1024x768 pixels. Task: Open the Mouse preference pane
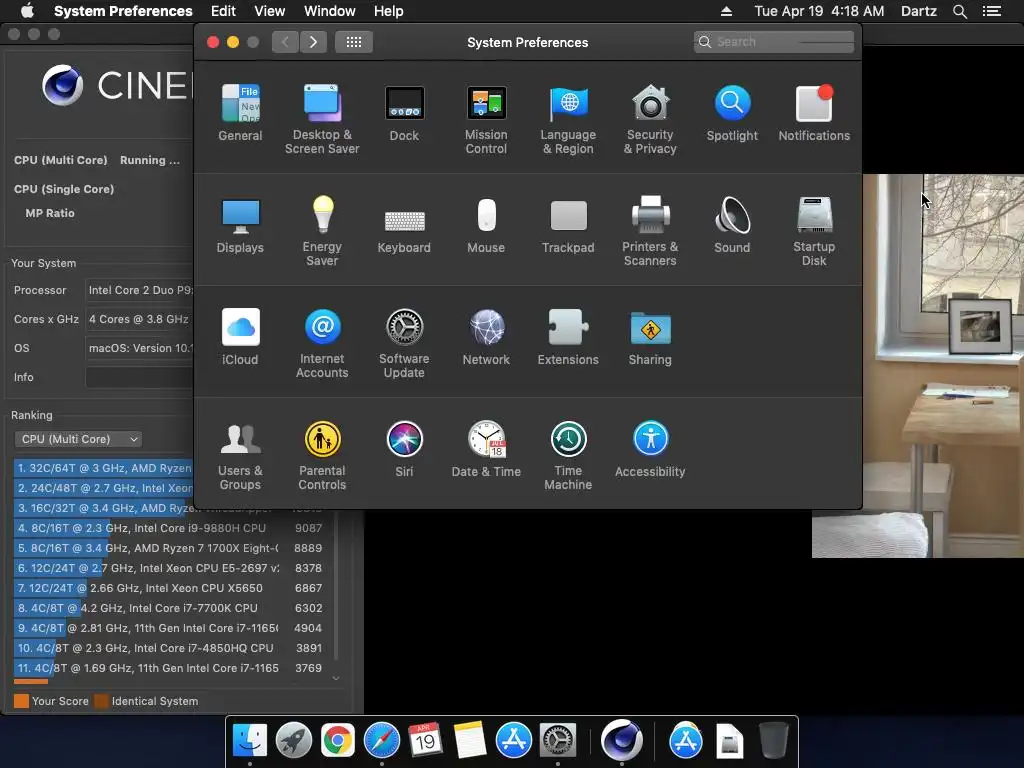(x=486, y=225)
